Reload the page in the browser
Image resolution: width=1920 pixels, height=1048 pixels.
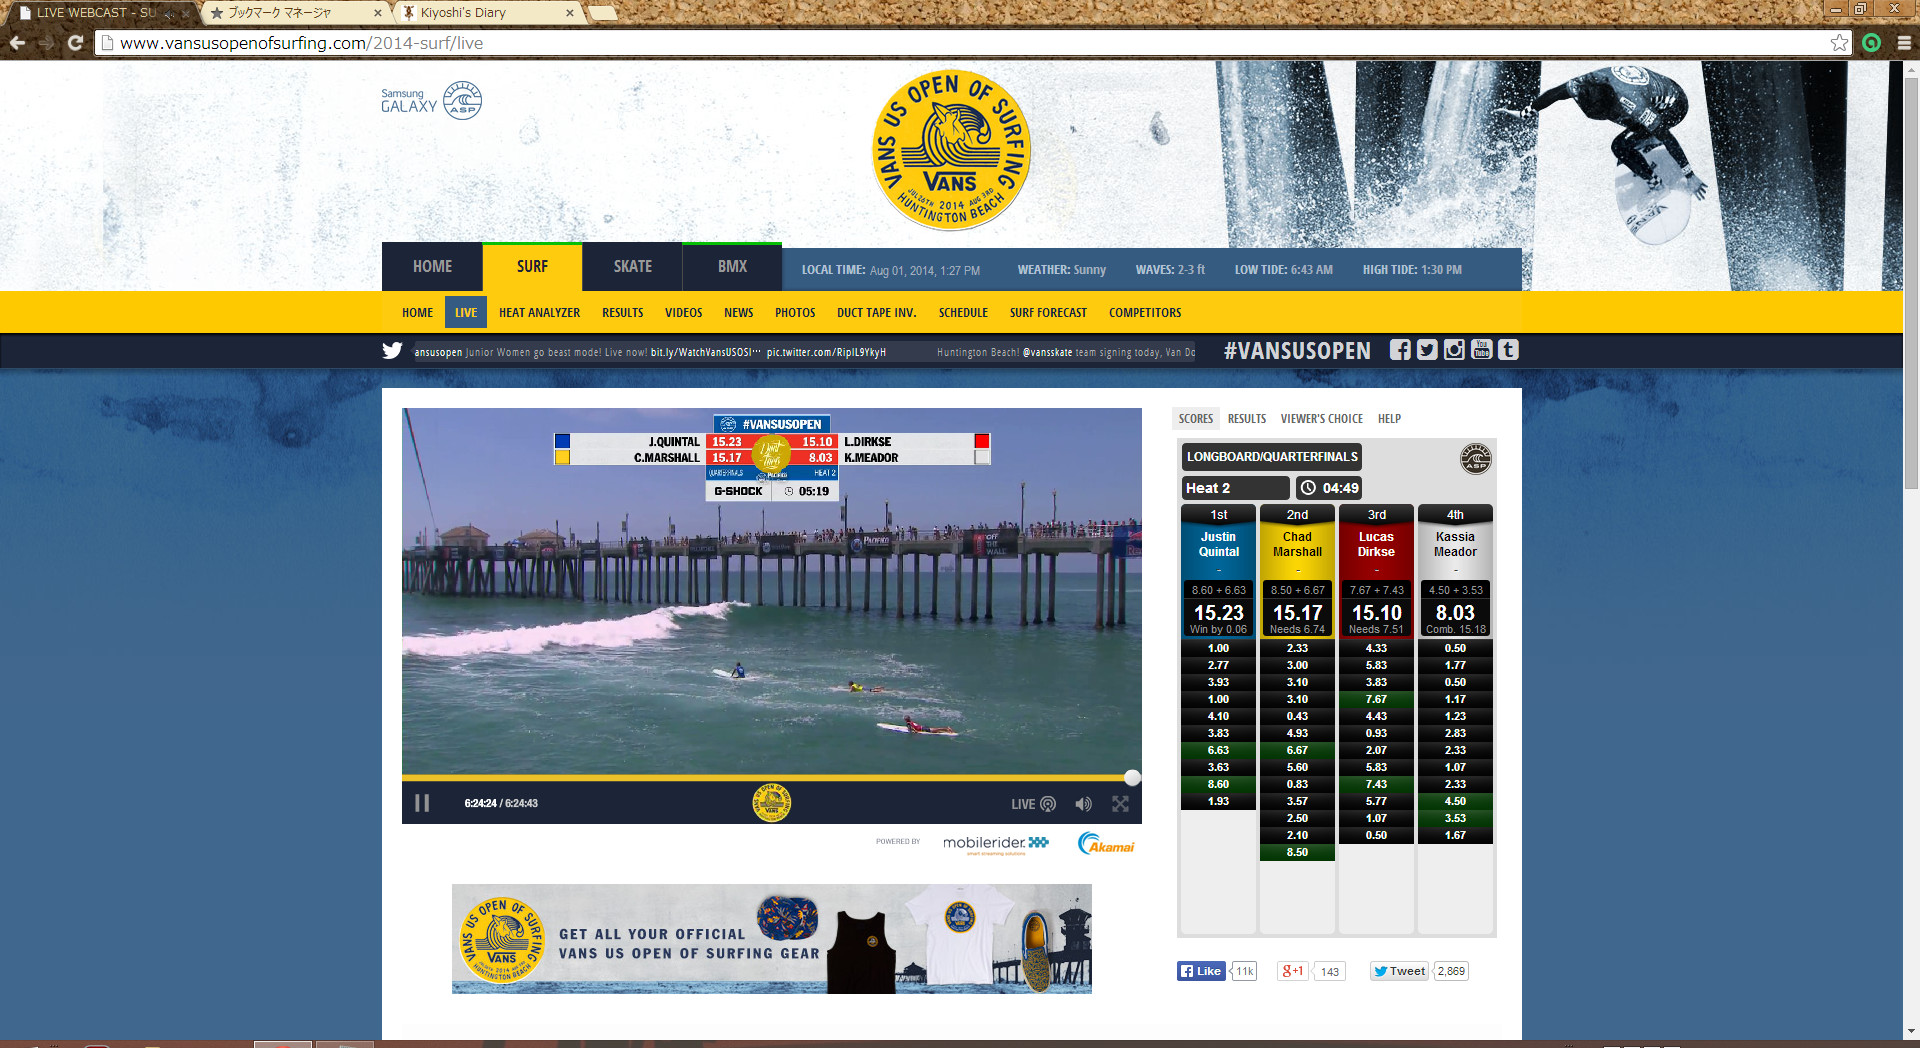[75, 43]
